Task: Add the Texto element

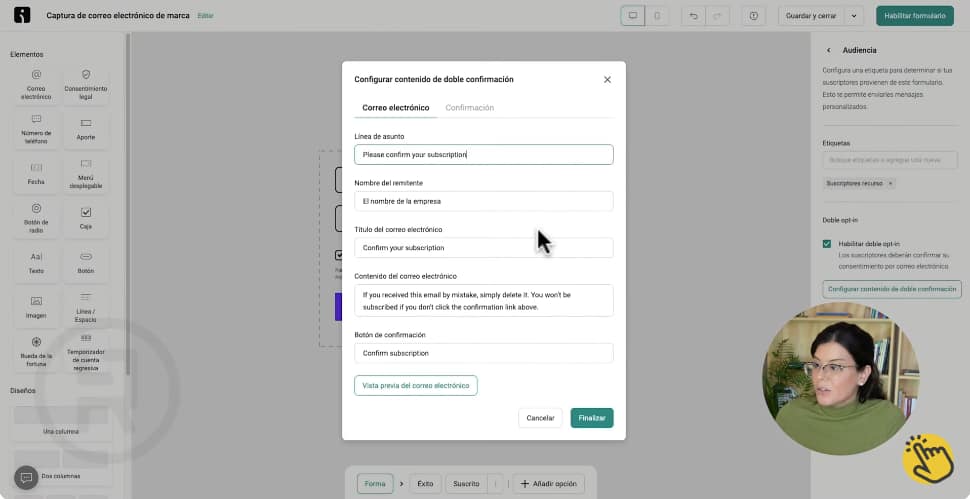Action: pos(36,263)
